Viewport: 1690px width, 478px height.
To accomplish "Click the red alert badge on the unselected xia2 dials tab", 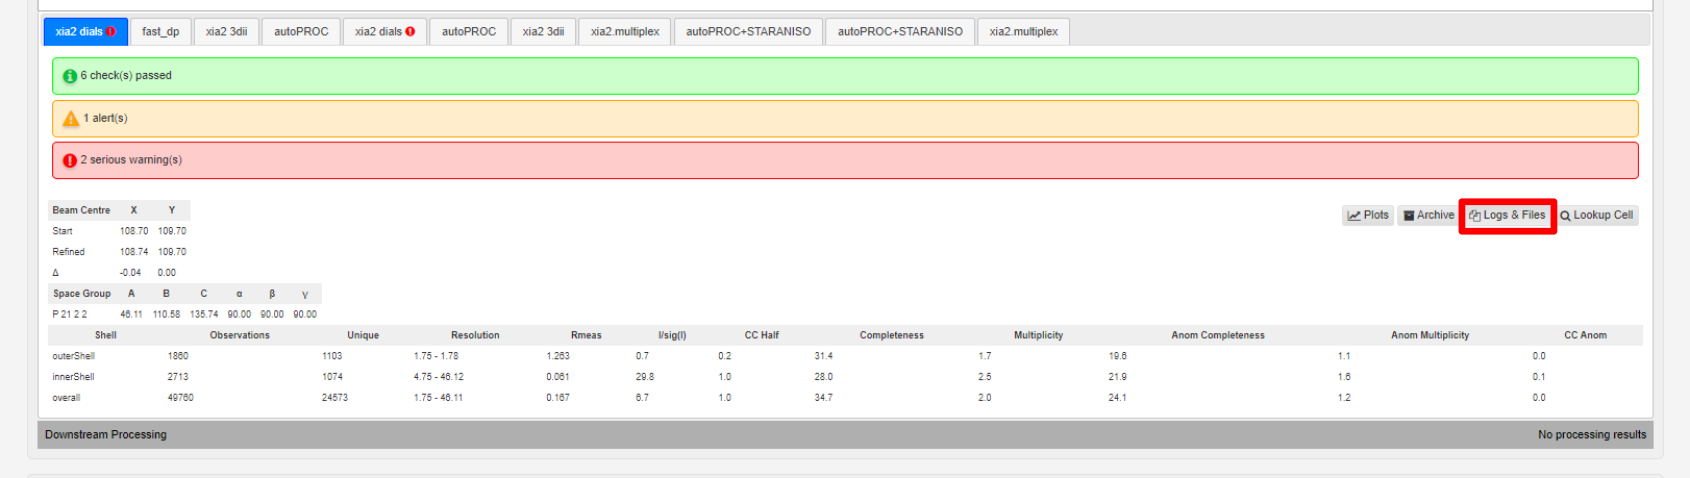I will coord(410,32).
